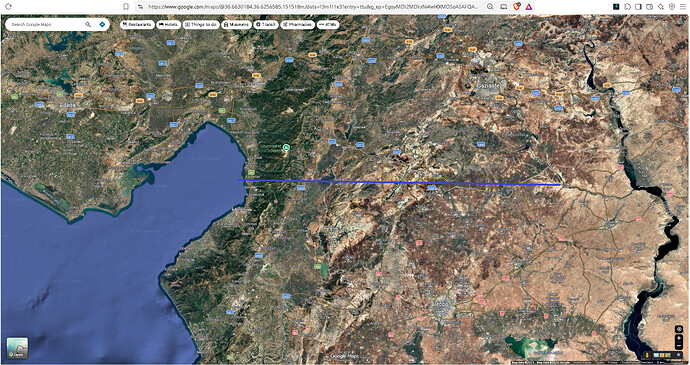Click the magnifier search icon in Maps
Screen dimensions: 690x365
(x=88, y=24)
